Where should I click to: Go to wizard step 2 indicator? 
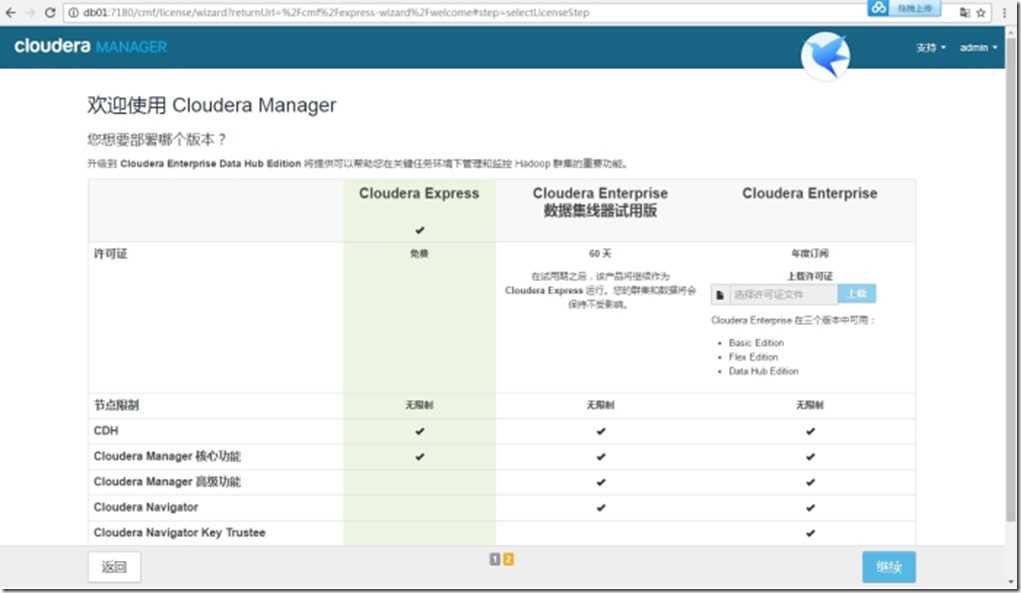pos(509,559)
